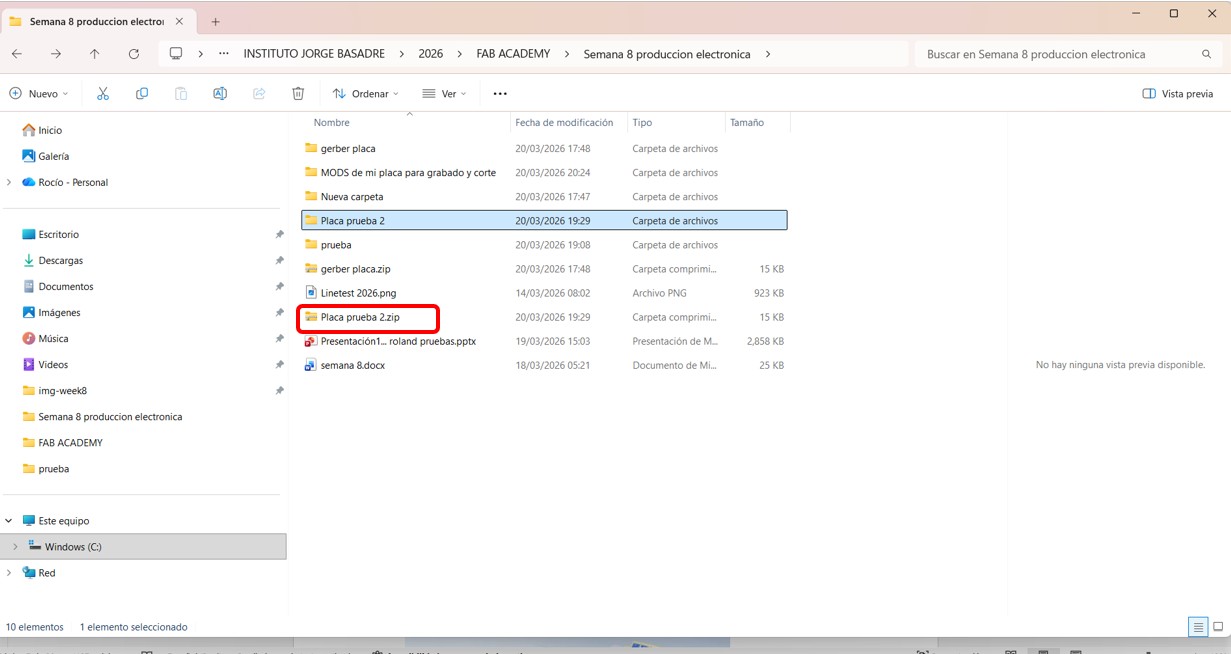
Task: Click chevron after Semana 8 produccion electronica breadcrumb
Action: (x=768, y=54)
